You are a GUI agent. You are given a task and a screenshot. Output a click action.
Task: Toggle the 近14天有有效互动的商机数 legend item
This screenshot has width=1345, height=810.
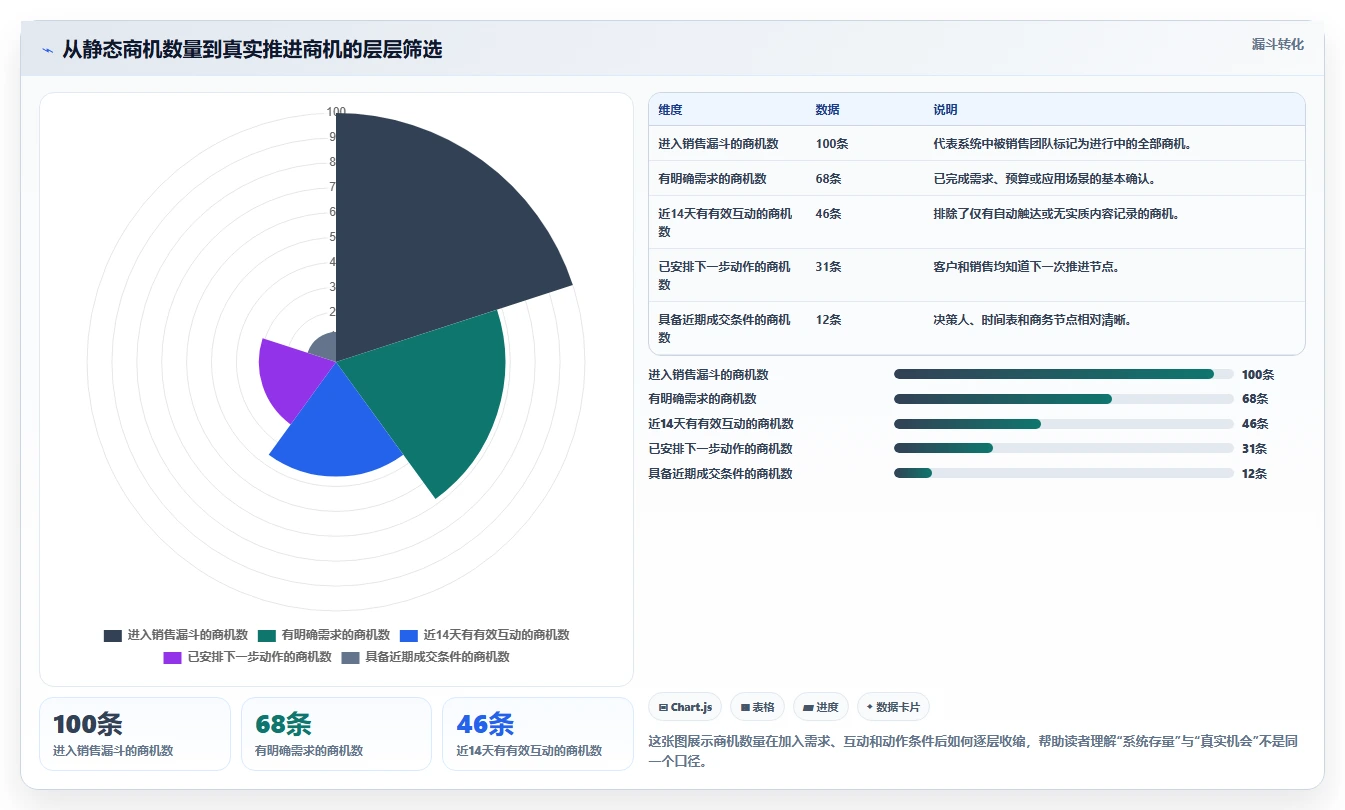[485, 635]
